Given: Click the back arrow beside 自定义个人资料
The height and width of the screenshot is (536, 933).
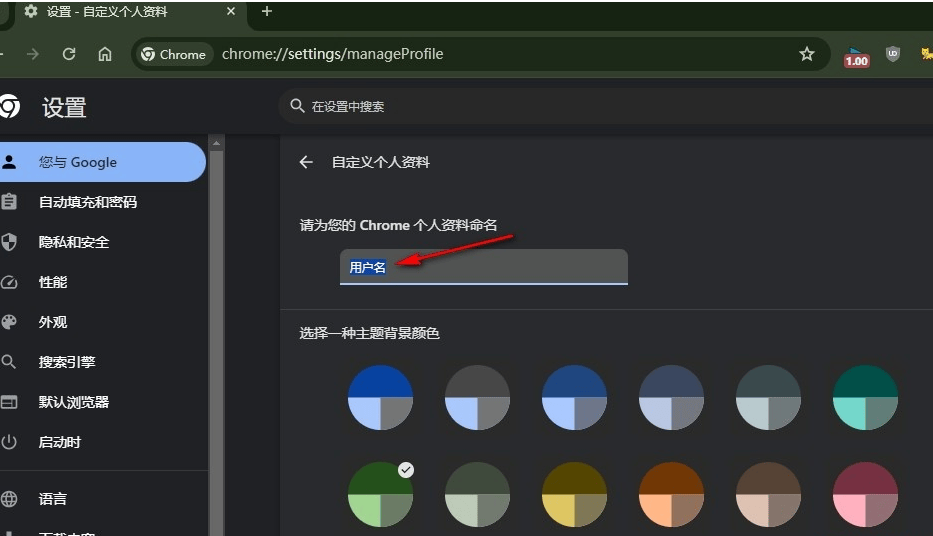Looking at the screenshot, I should tap(307, 162).
